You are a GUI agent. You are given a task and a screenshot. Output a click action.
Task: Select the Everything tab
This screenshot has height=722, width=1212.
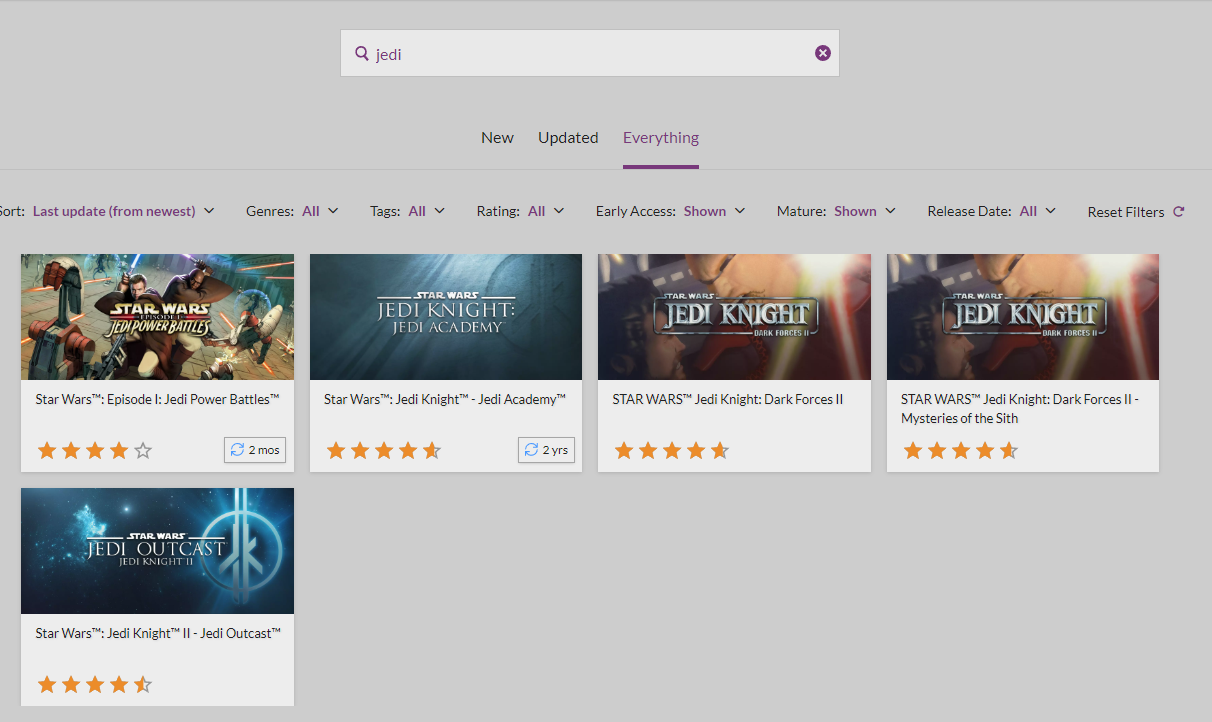pyautogui.click(x=661, y=138)
